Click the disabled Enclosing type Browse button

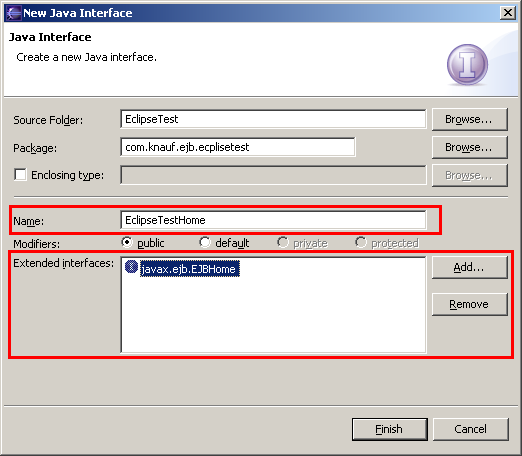click(470, 175)
